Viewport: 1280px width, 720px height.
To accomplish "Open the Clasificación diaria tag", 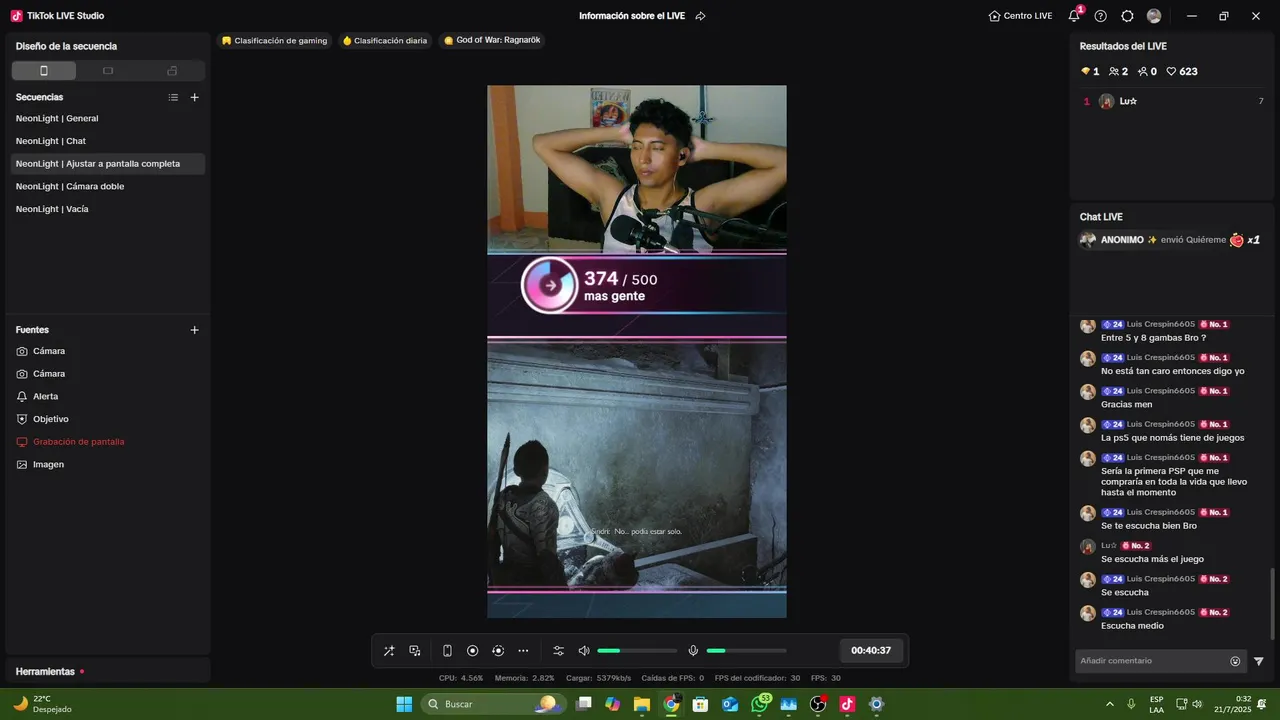I will pos(385,41).
